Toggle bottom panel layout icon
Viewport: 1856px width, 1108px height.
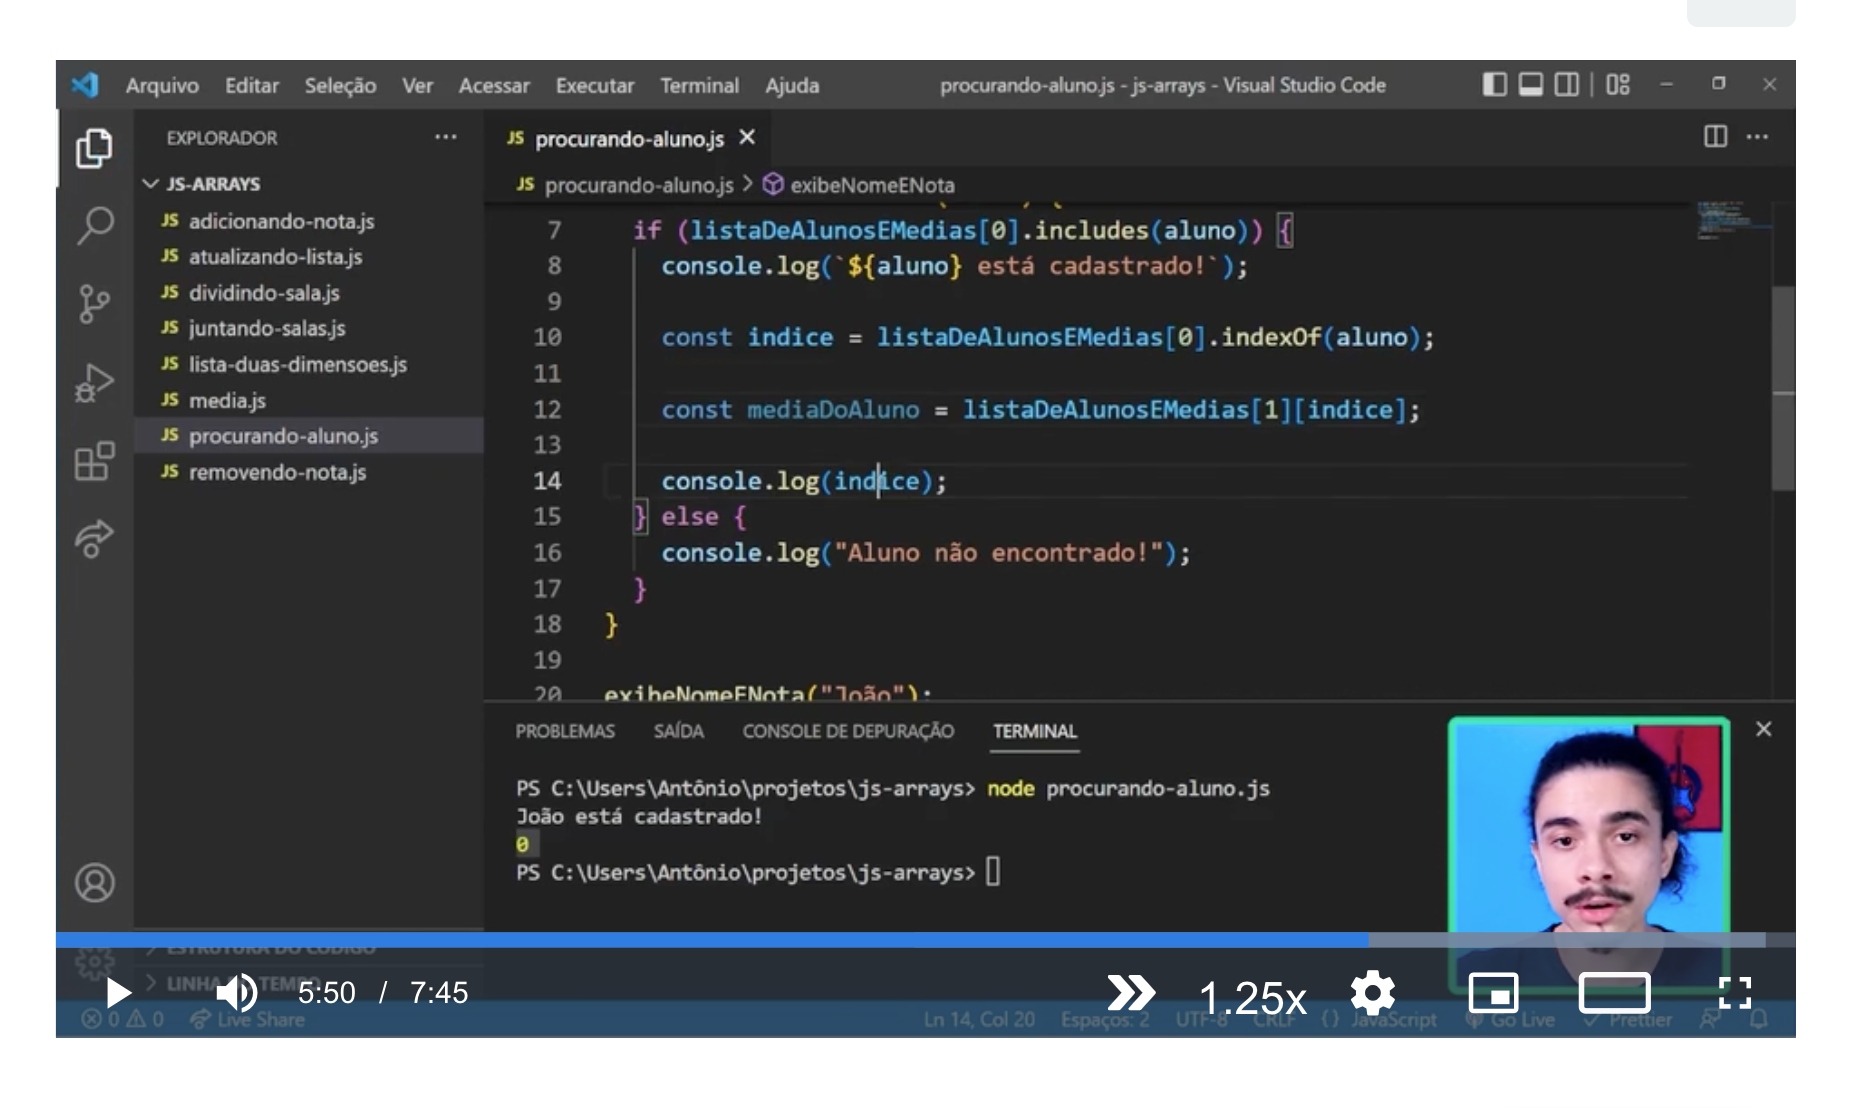coord(1530,85)
